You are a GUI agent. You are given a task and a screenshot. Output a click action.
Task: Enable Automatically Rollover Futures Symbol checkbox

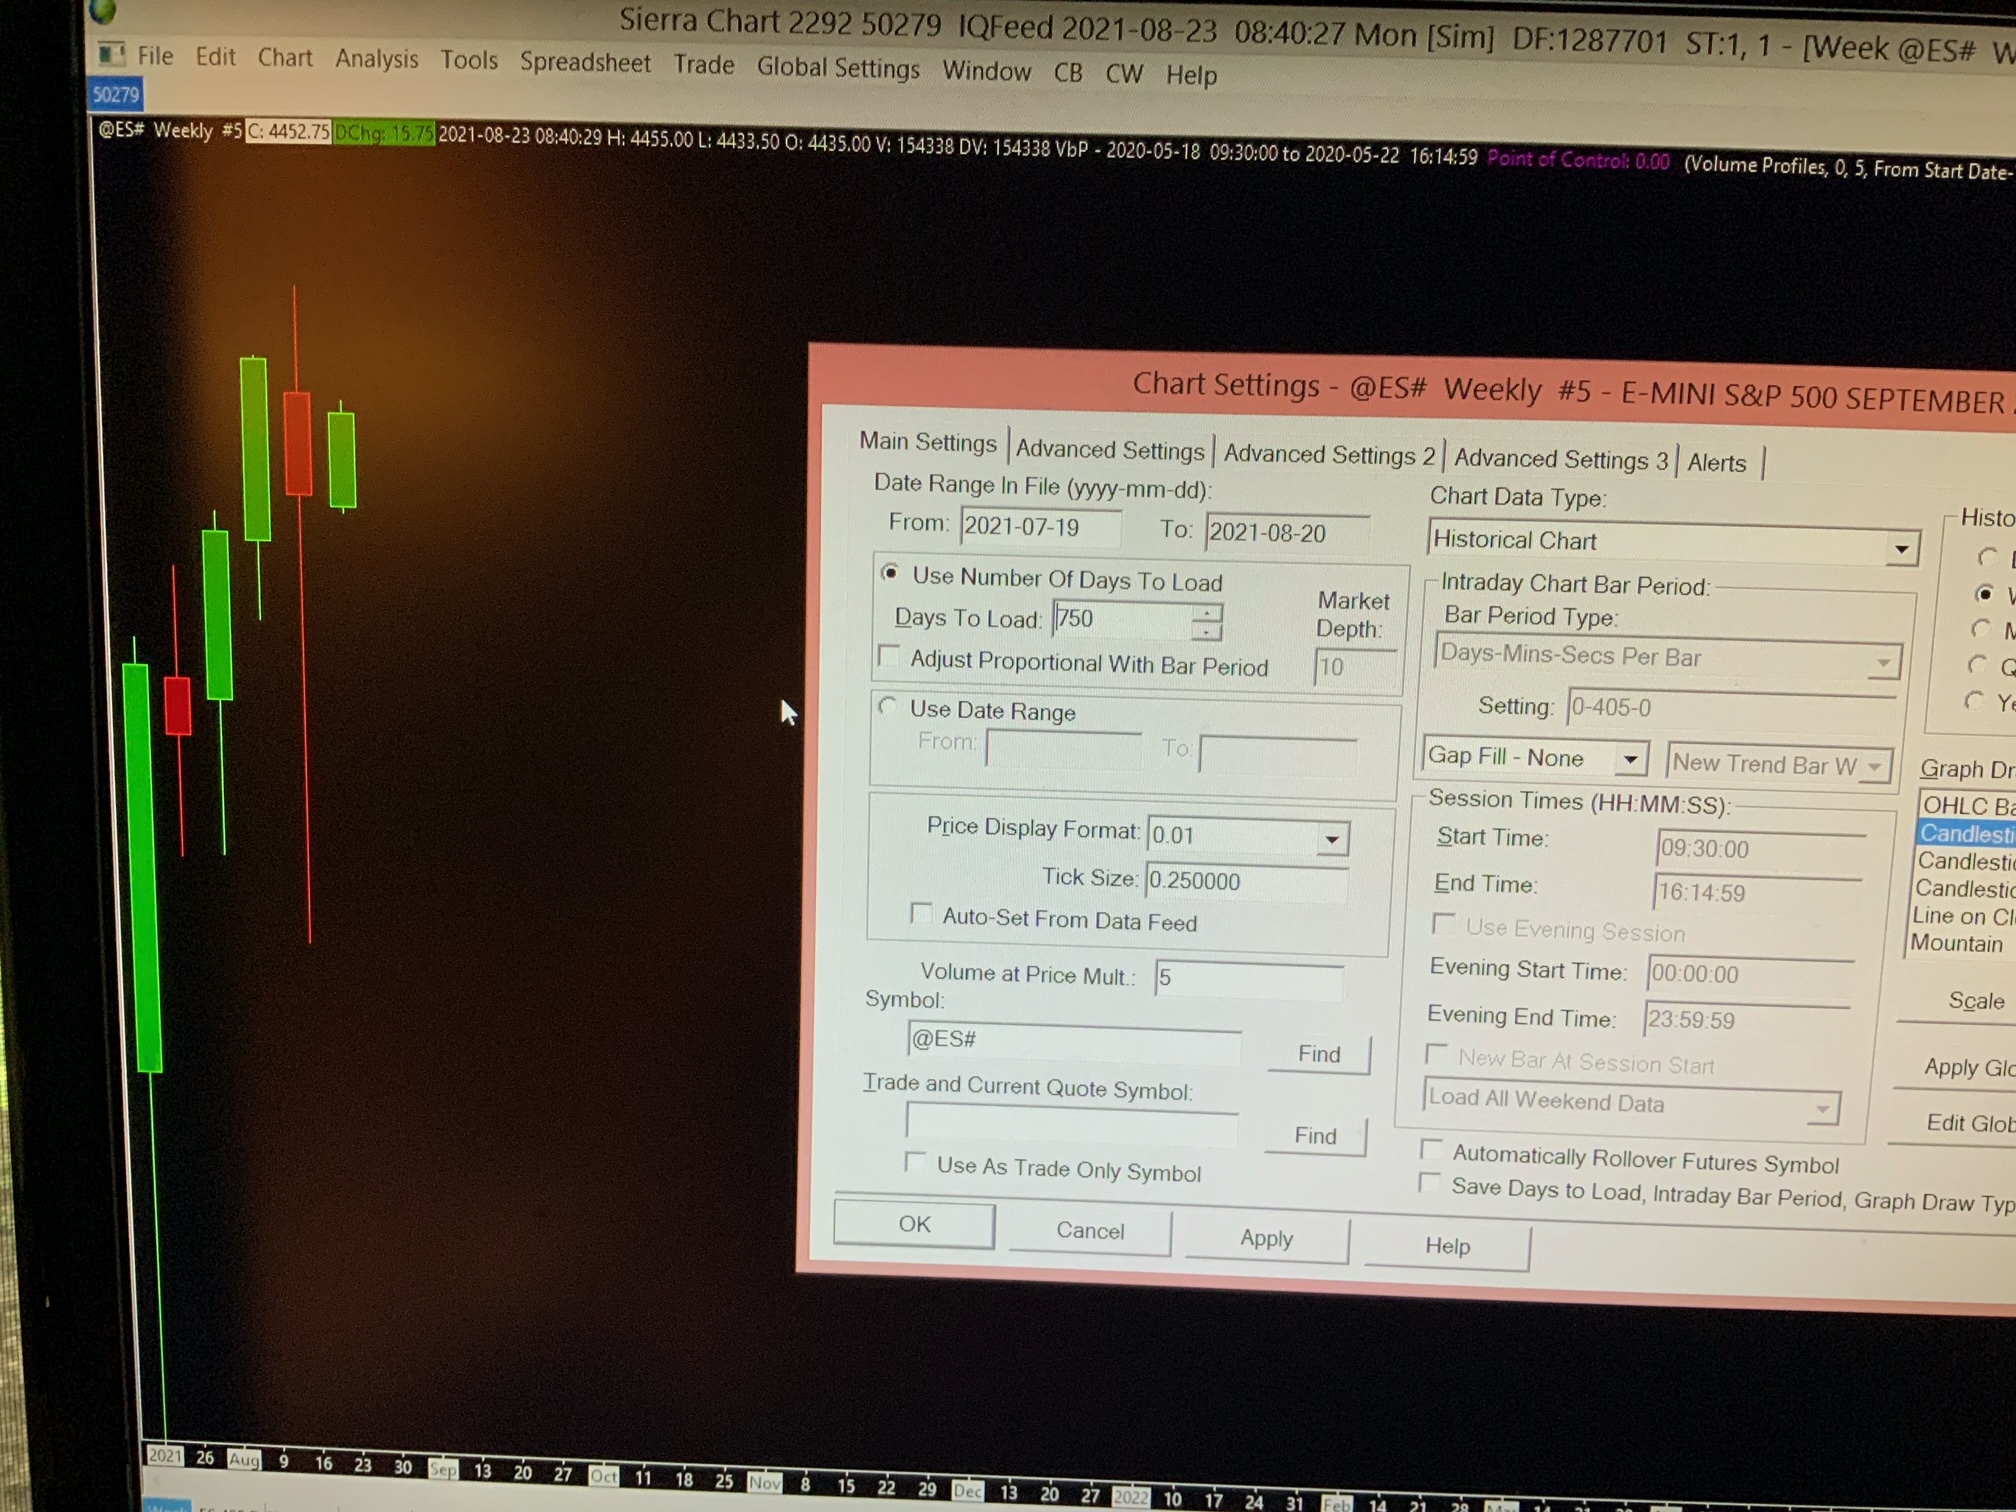tap(1432, 1150)
